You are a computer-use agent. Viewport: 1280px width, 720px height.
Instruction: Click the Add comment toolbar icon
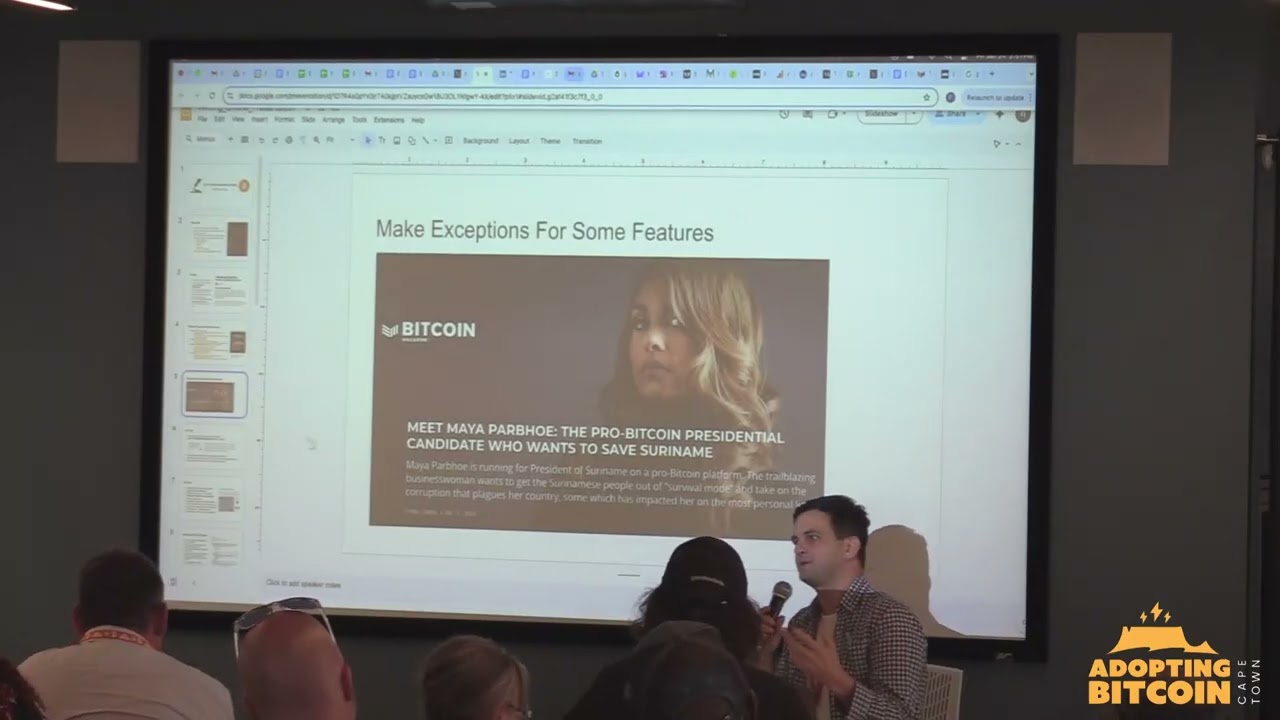pos(448,140)
